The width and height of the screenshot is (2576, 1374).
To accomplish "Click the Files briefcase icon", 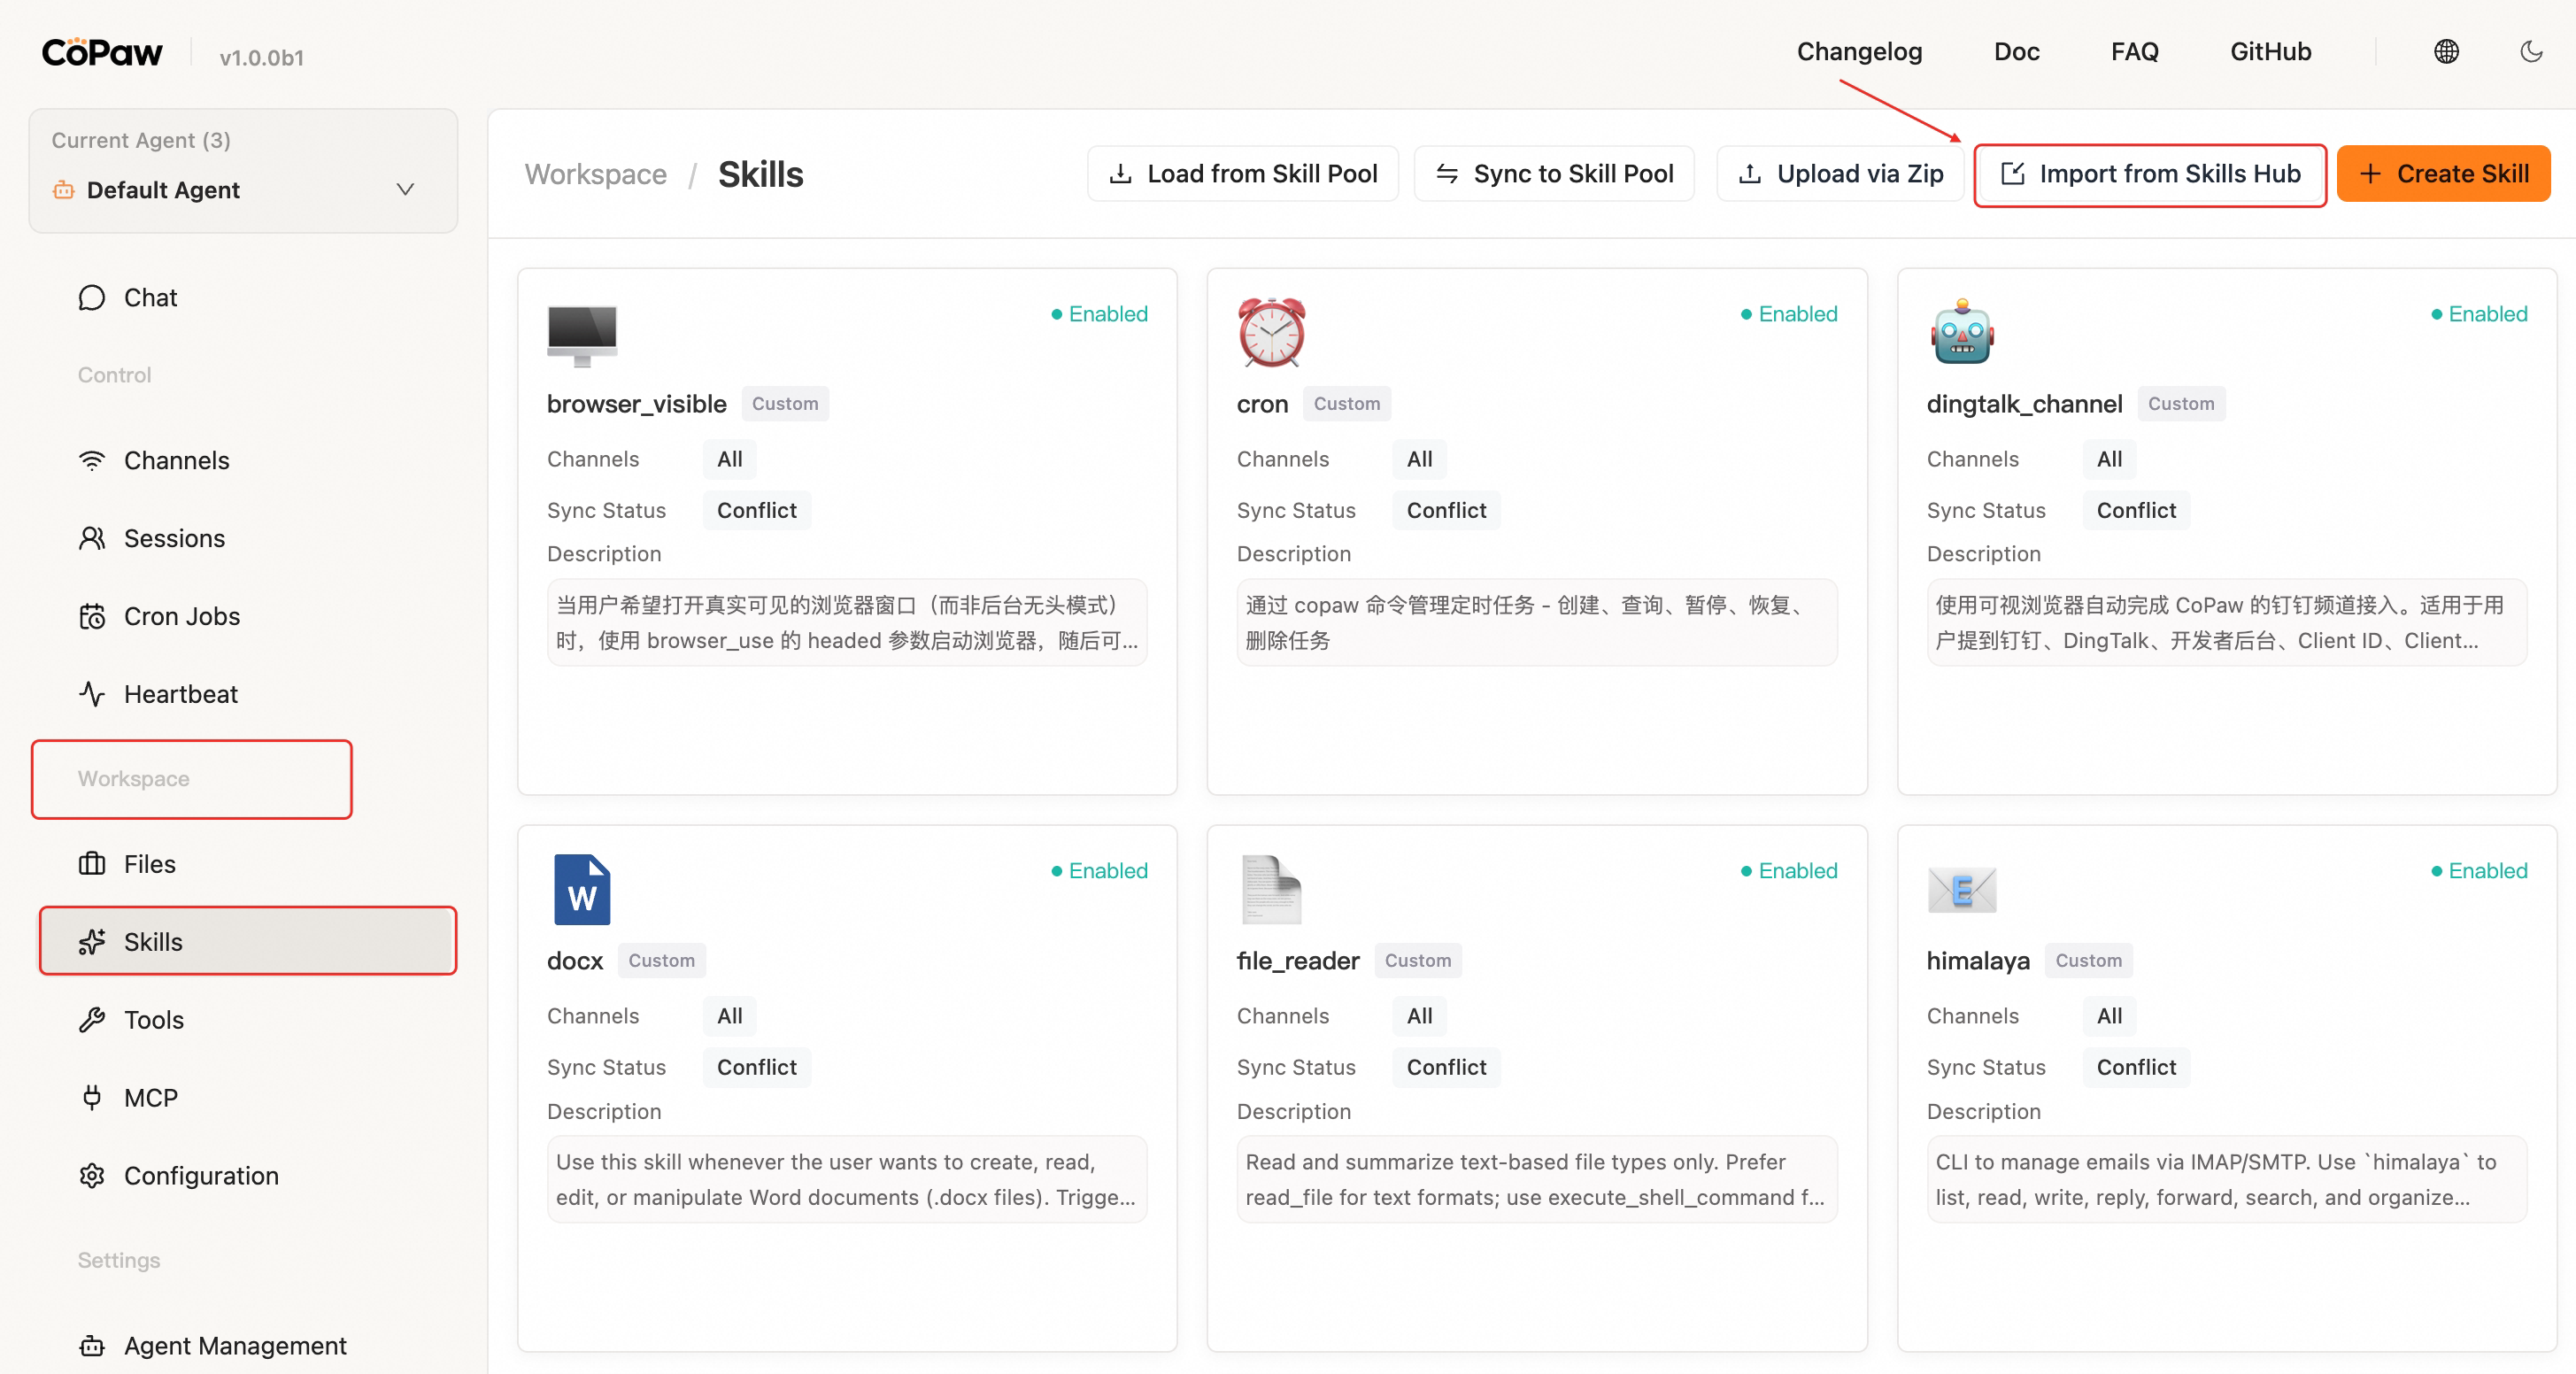I will [92, 864].
